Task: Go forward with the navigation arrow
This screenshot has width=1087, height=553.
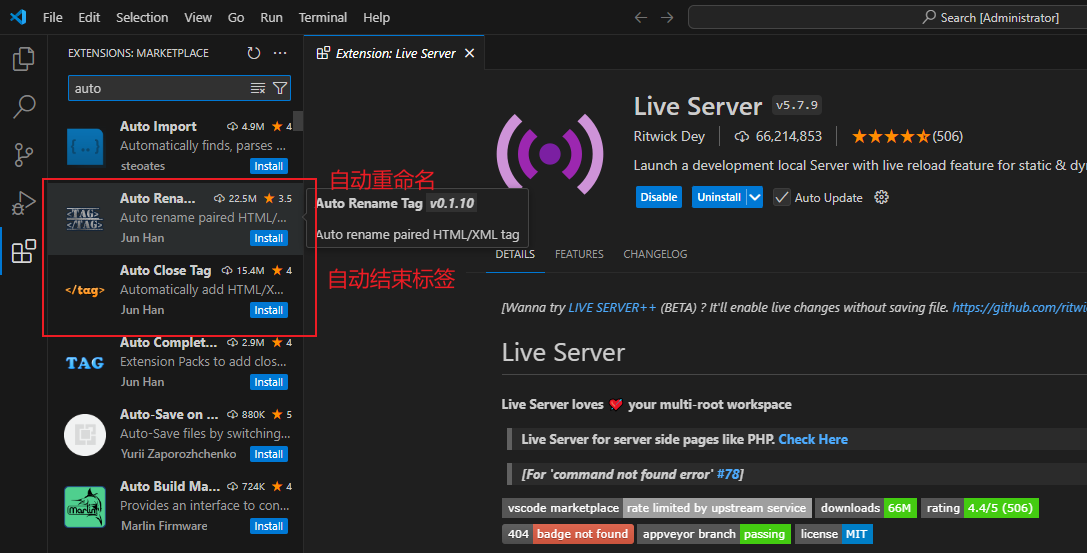Action: (667, 17)
